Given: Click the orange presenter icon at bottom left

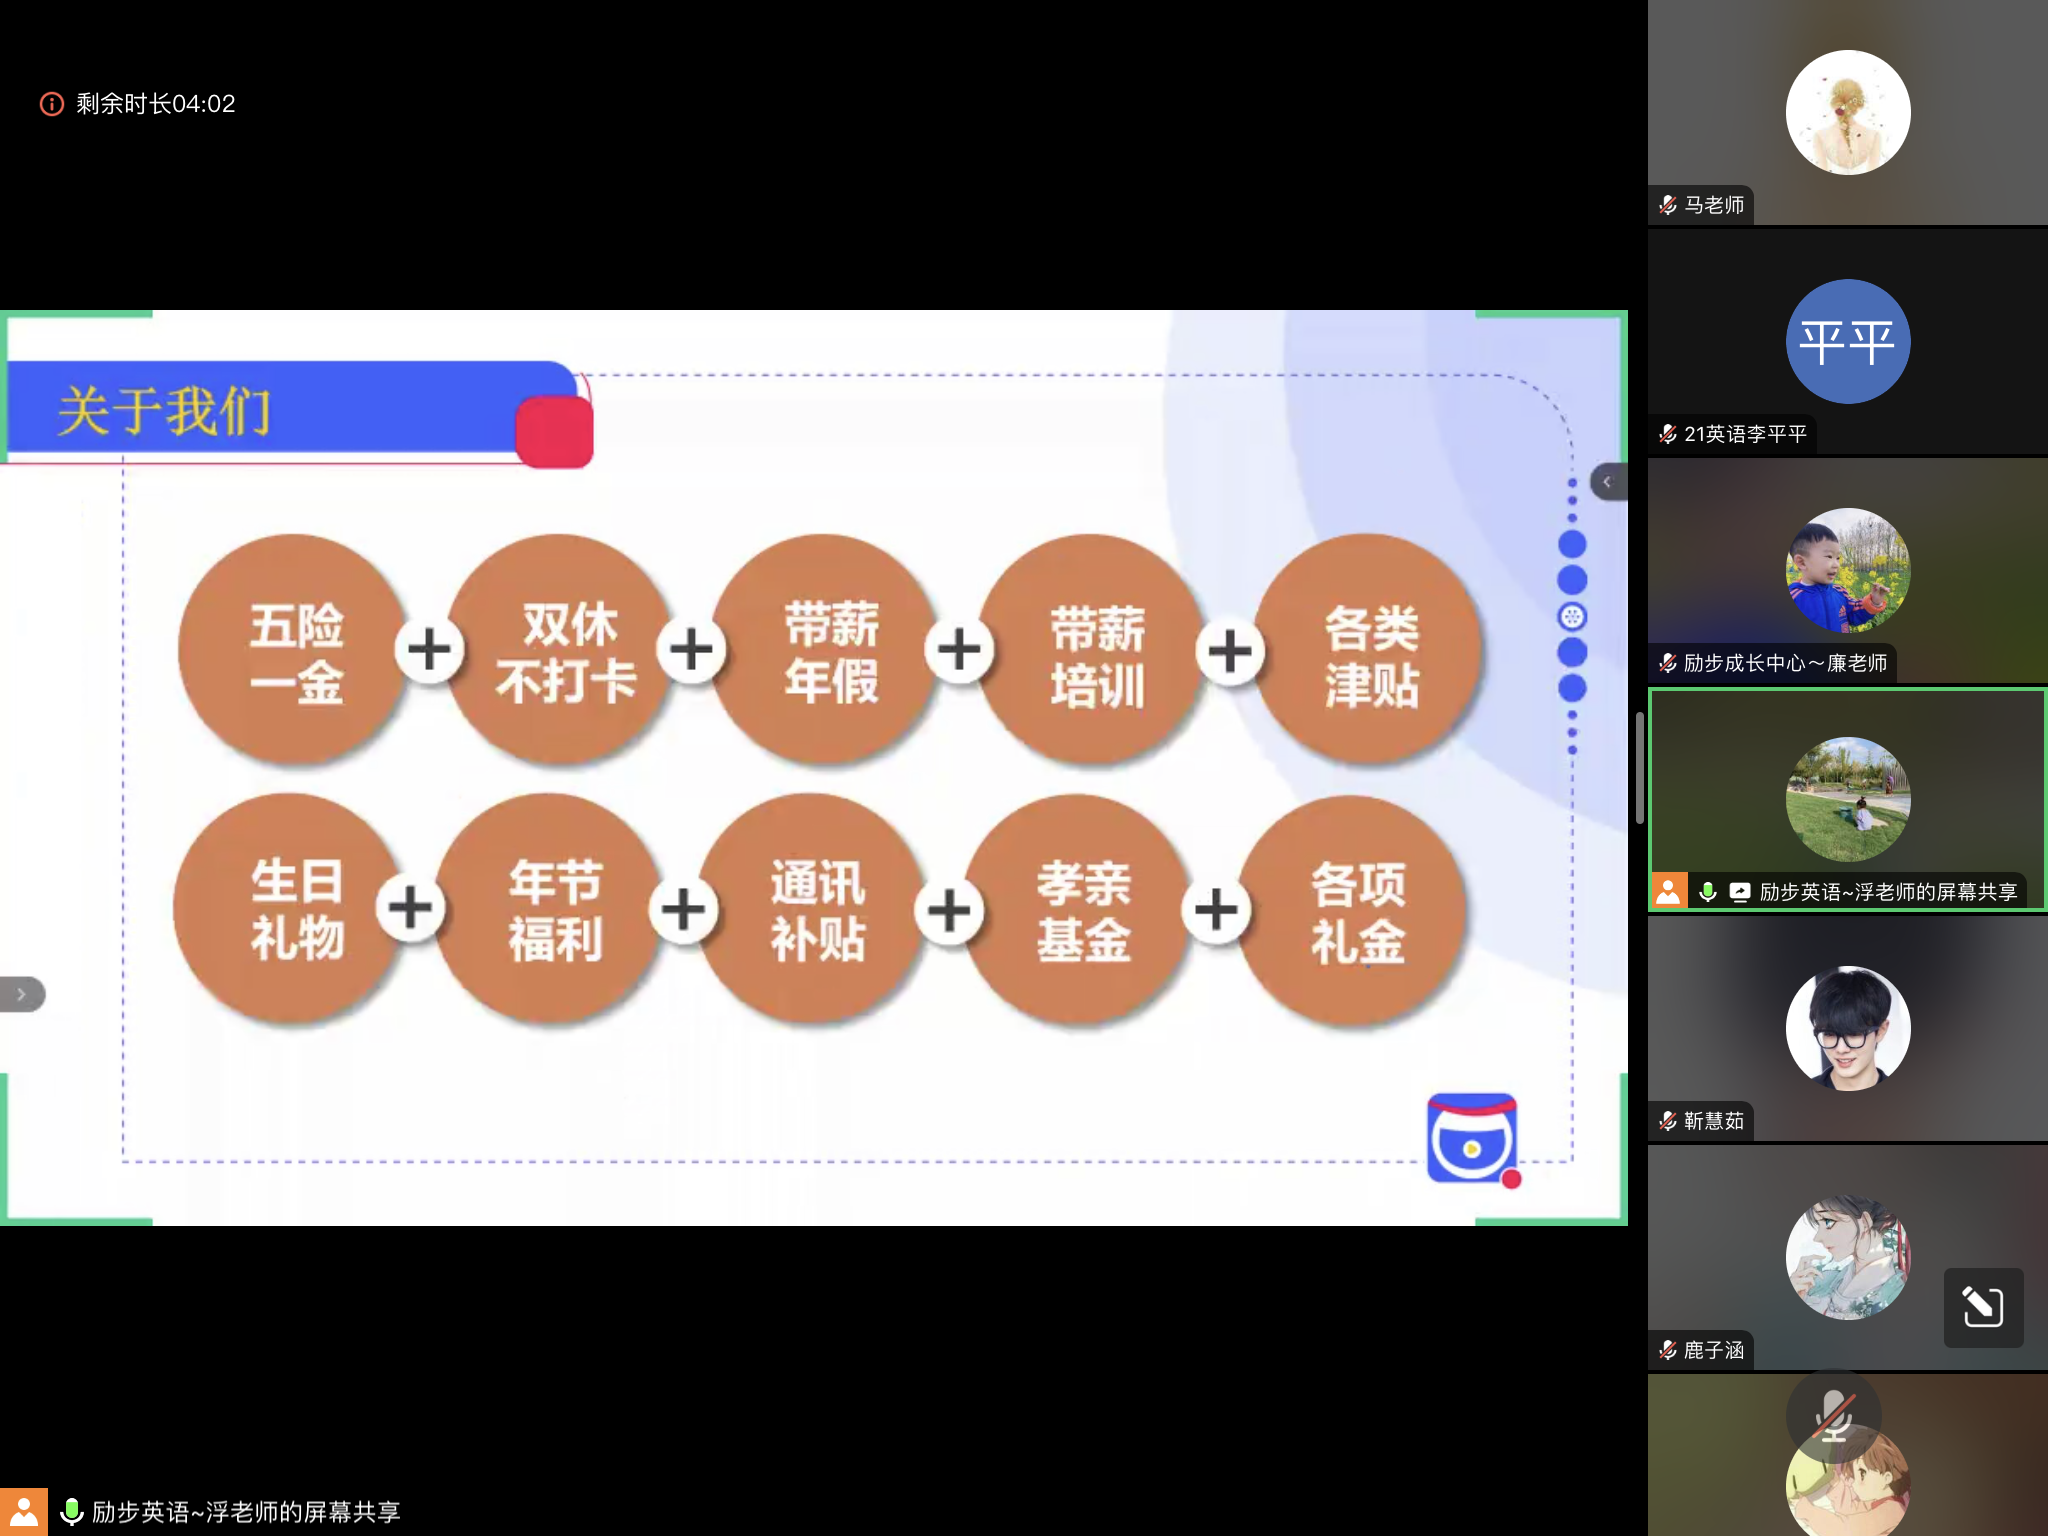Looking at the screenshot, I should tap(23, 1512).
